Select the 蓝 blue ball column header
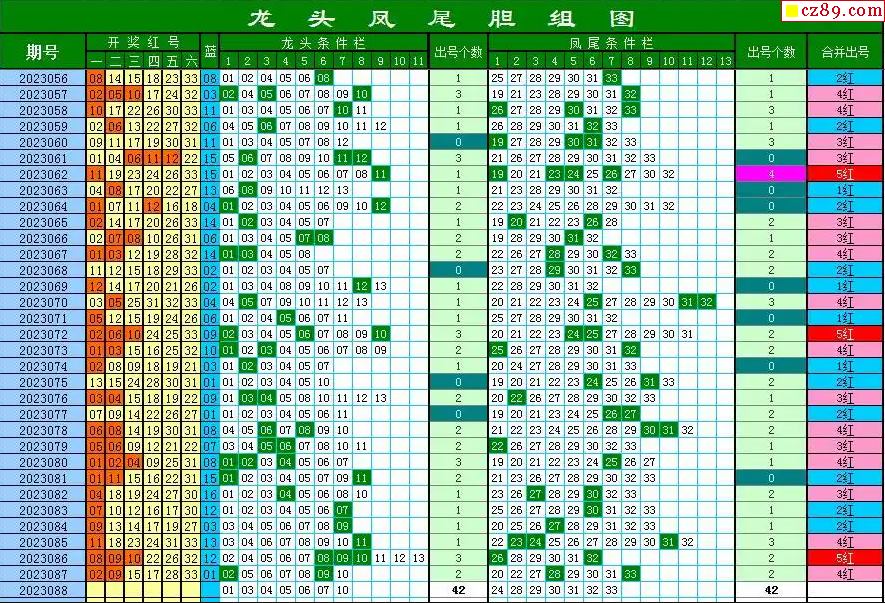Image resolution: width=885 pixels, height=603 pixels. 210,51
